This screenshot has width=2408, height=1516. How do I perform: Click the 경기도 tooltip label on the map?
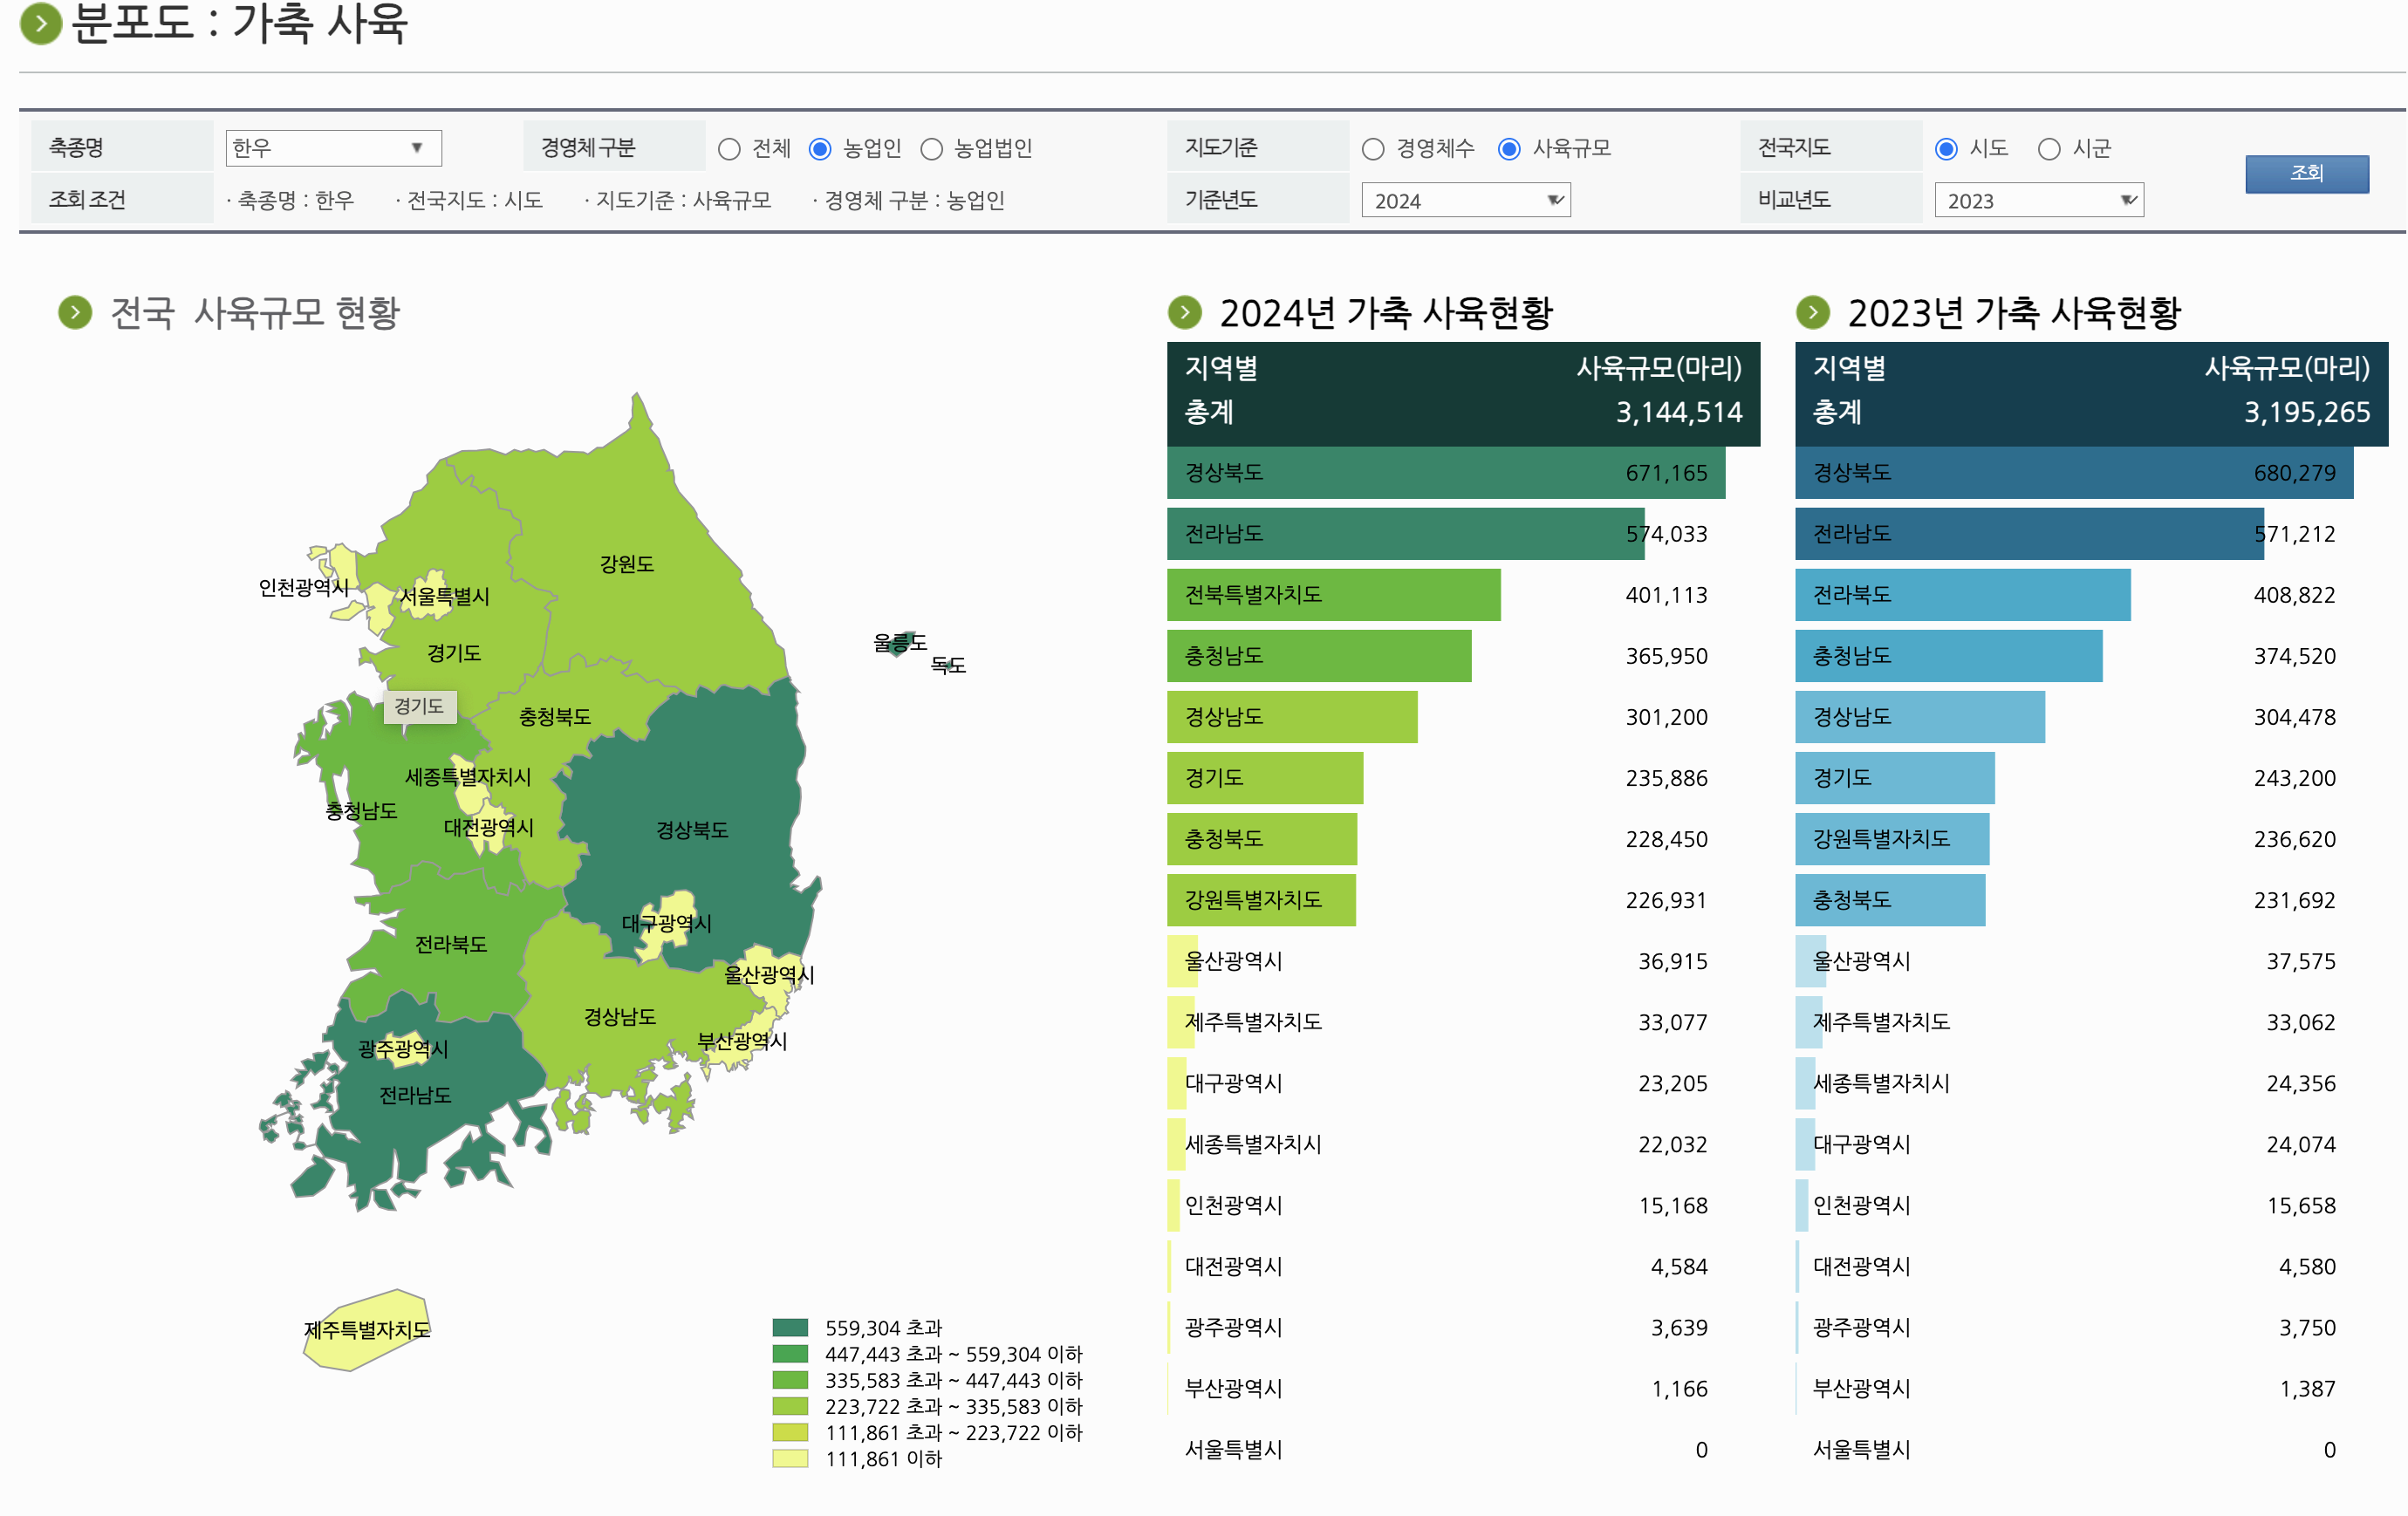(420, 708)
